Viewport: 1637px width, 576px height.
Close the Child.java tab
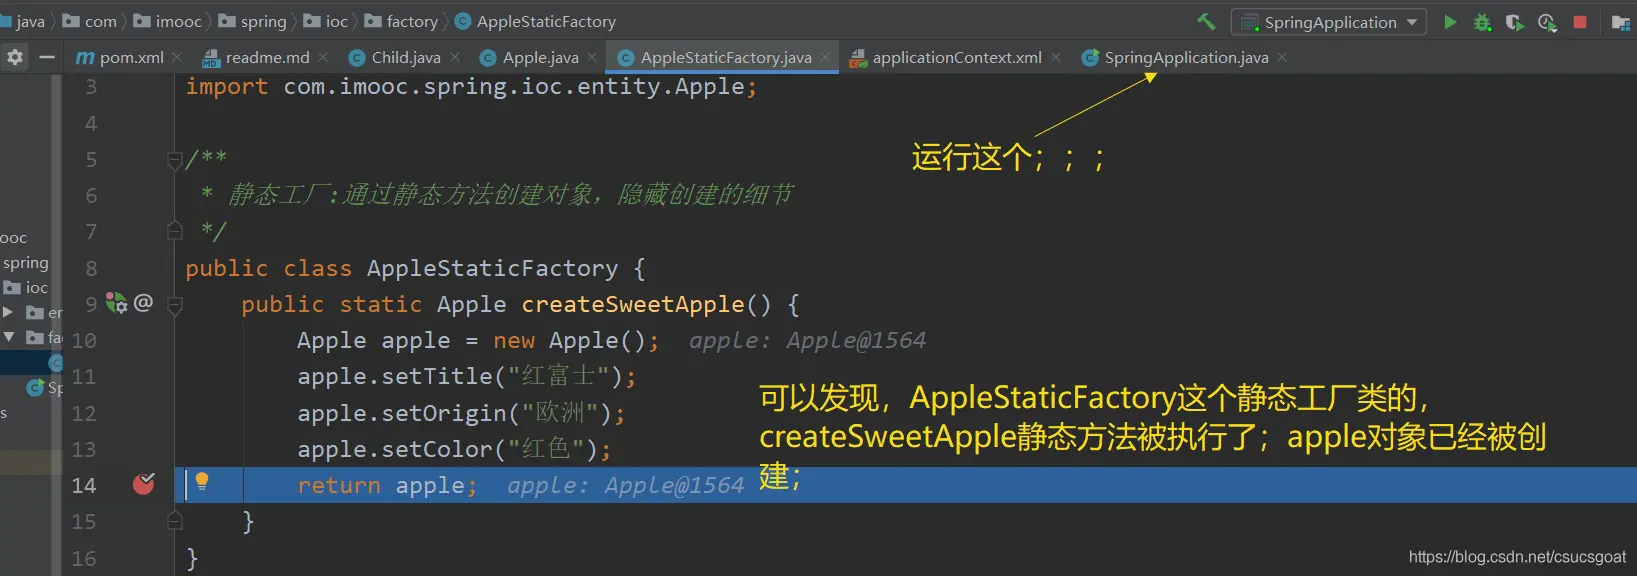click(x=456, y=58)
